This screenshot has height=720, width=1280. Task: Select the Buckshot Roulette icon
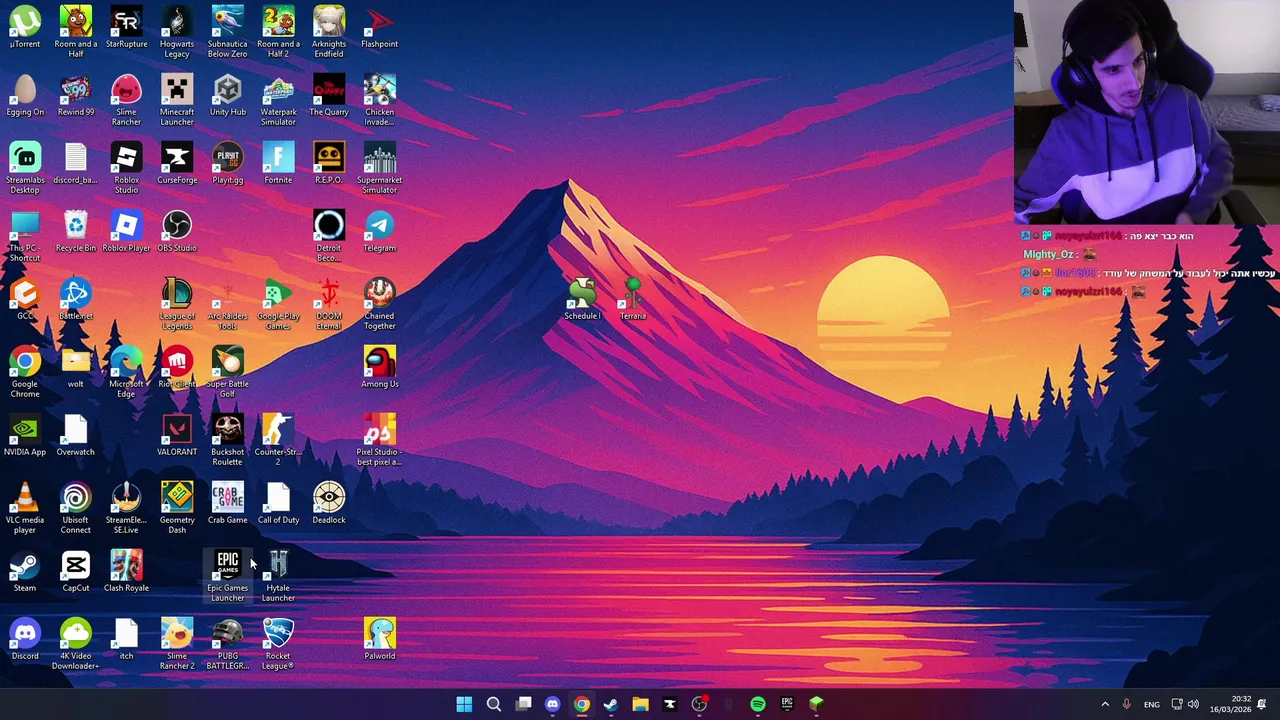pos(227,440)
